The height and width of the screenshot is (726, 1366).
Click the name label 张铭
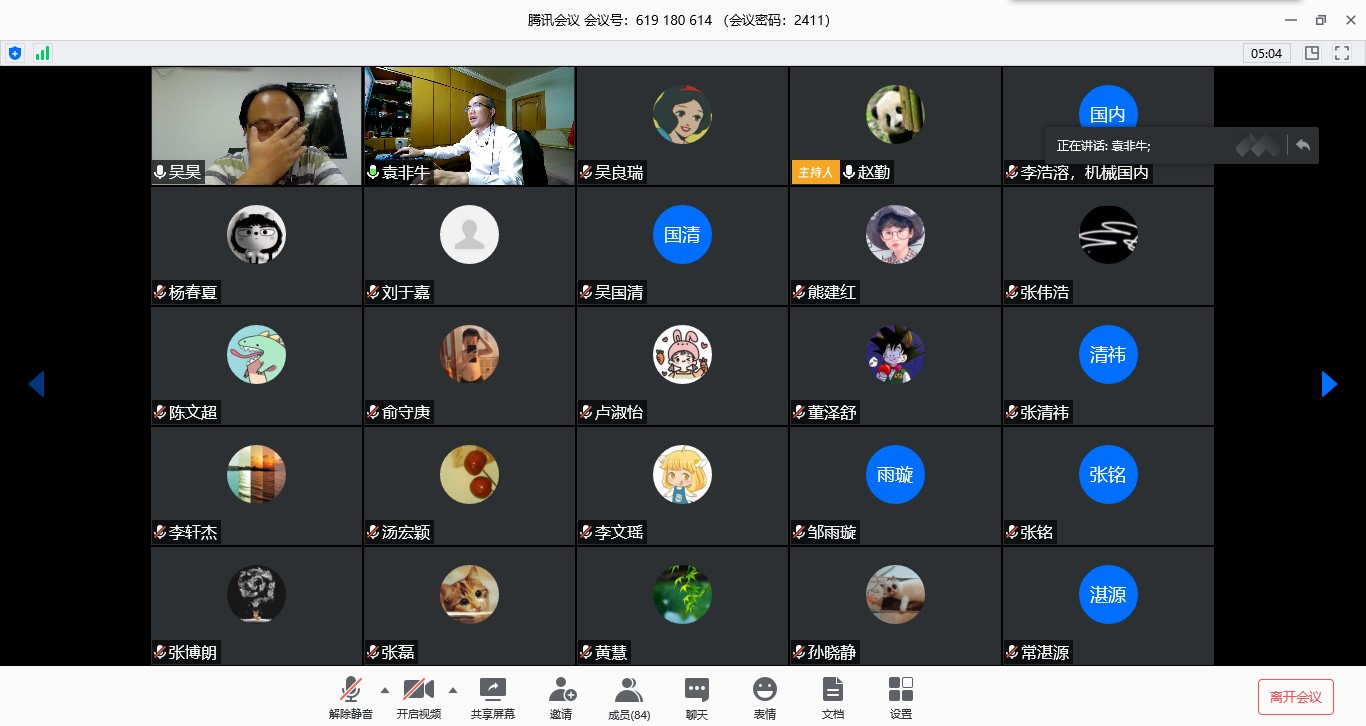(x=1037, y=532)
